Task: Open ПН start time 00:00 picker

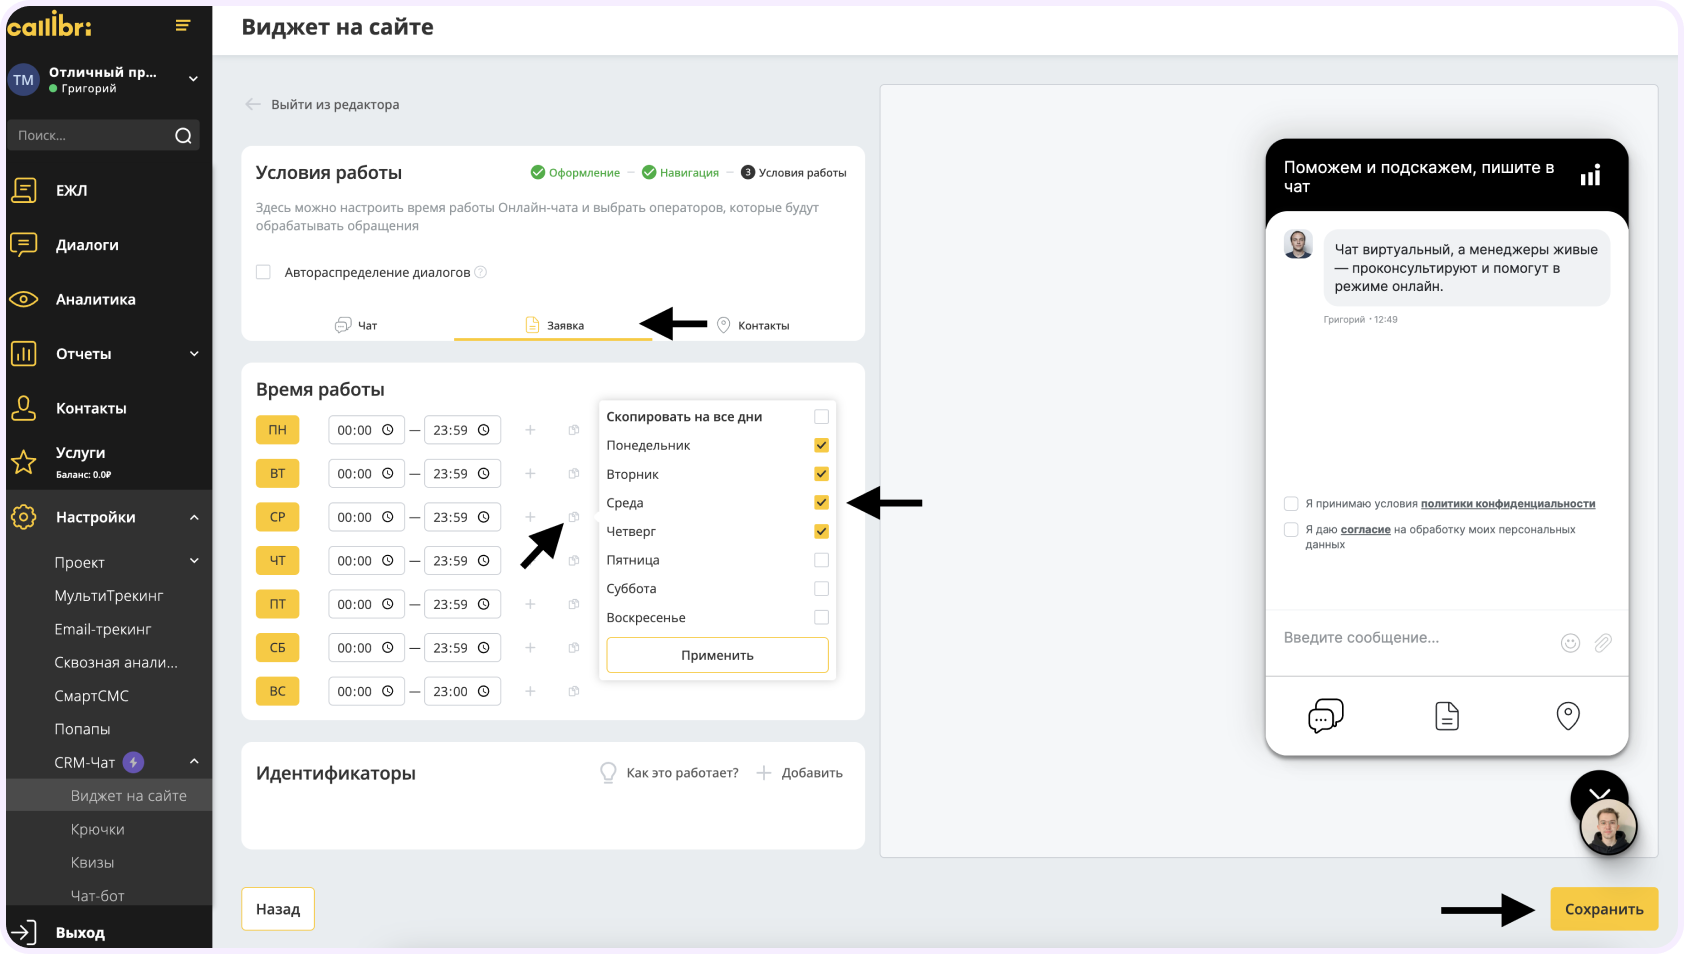Action: coord(367,430)
